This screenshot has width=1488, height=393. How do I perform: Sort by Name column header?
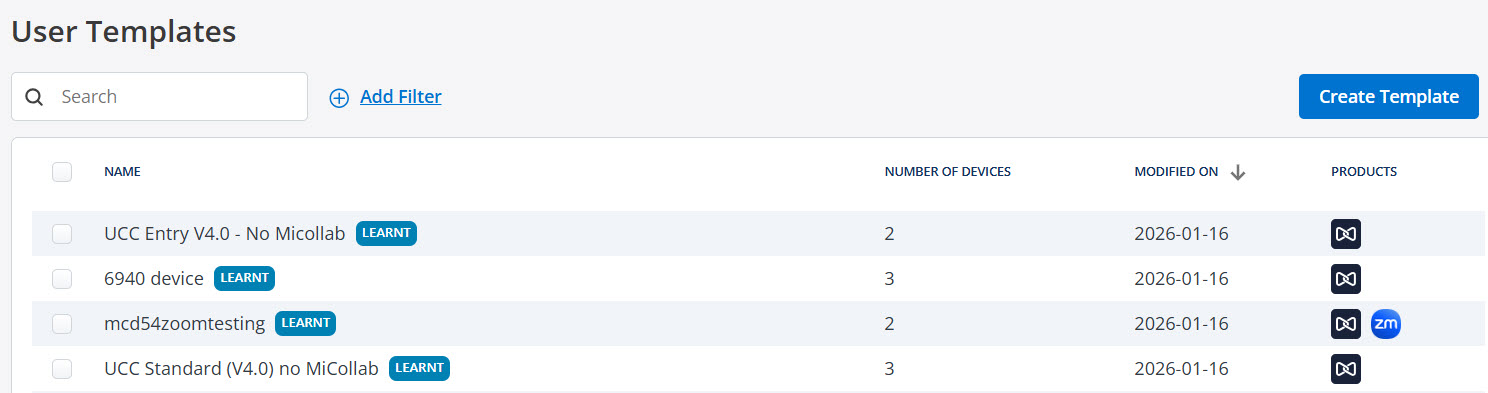tap(122, 172)
